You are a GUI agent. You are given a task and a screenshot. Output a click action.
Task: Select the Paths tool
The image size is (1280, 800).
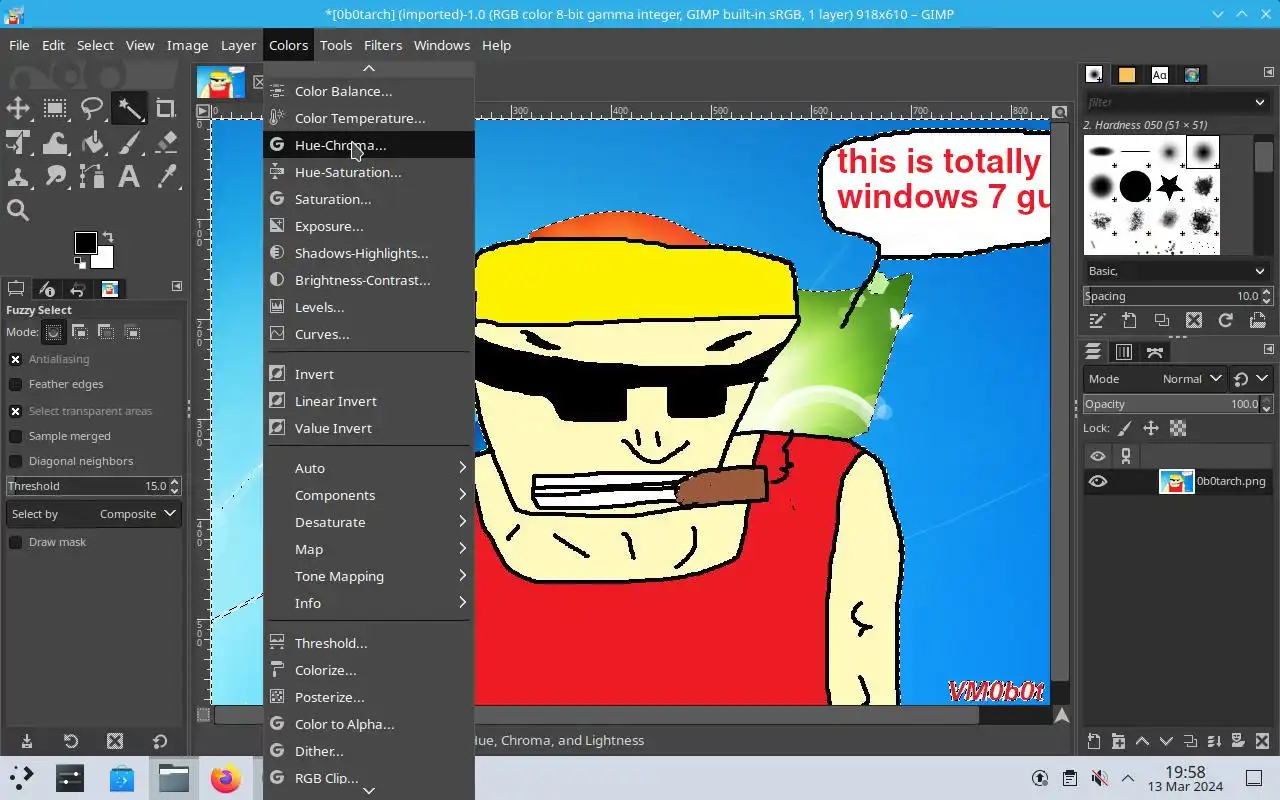pyautogui.click(x=92, y=177)
